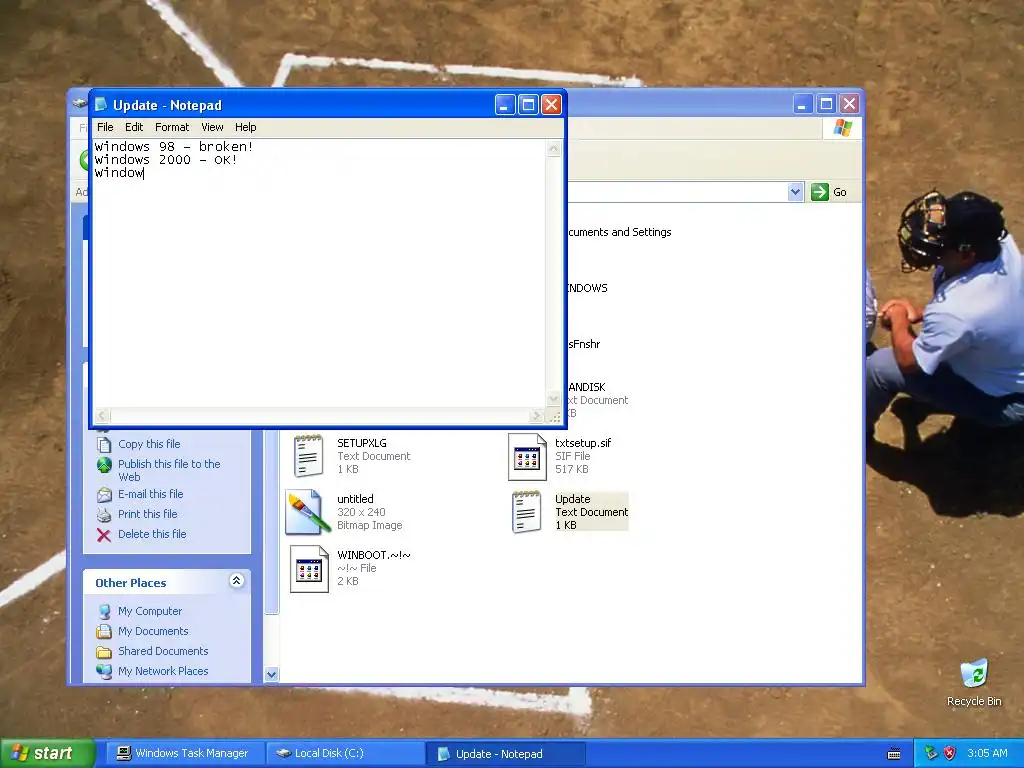Viewport: 1024px width, 768px height.
Task: Select the untitled bitmap image icon
Action: (308, 512)
